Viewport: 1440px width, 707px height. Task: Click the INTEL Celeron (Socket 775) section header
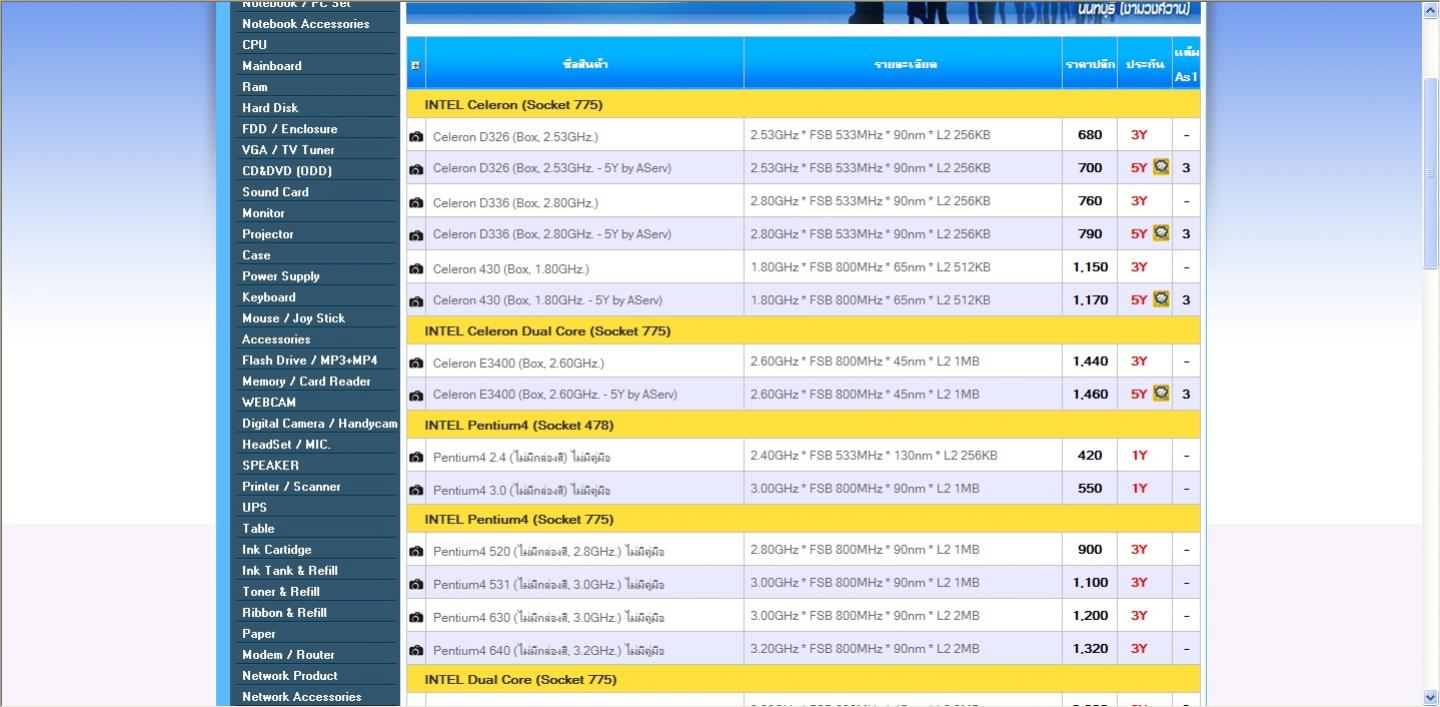click(x=513, y=104)
